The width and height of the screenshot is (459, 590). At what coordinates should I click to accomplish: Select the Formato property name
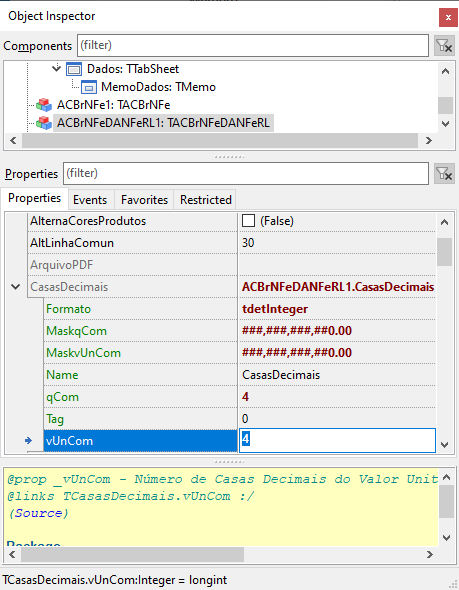point(68,309)
